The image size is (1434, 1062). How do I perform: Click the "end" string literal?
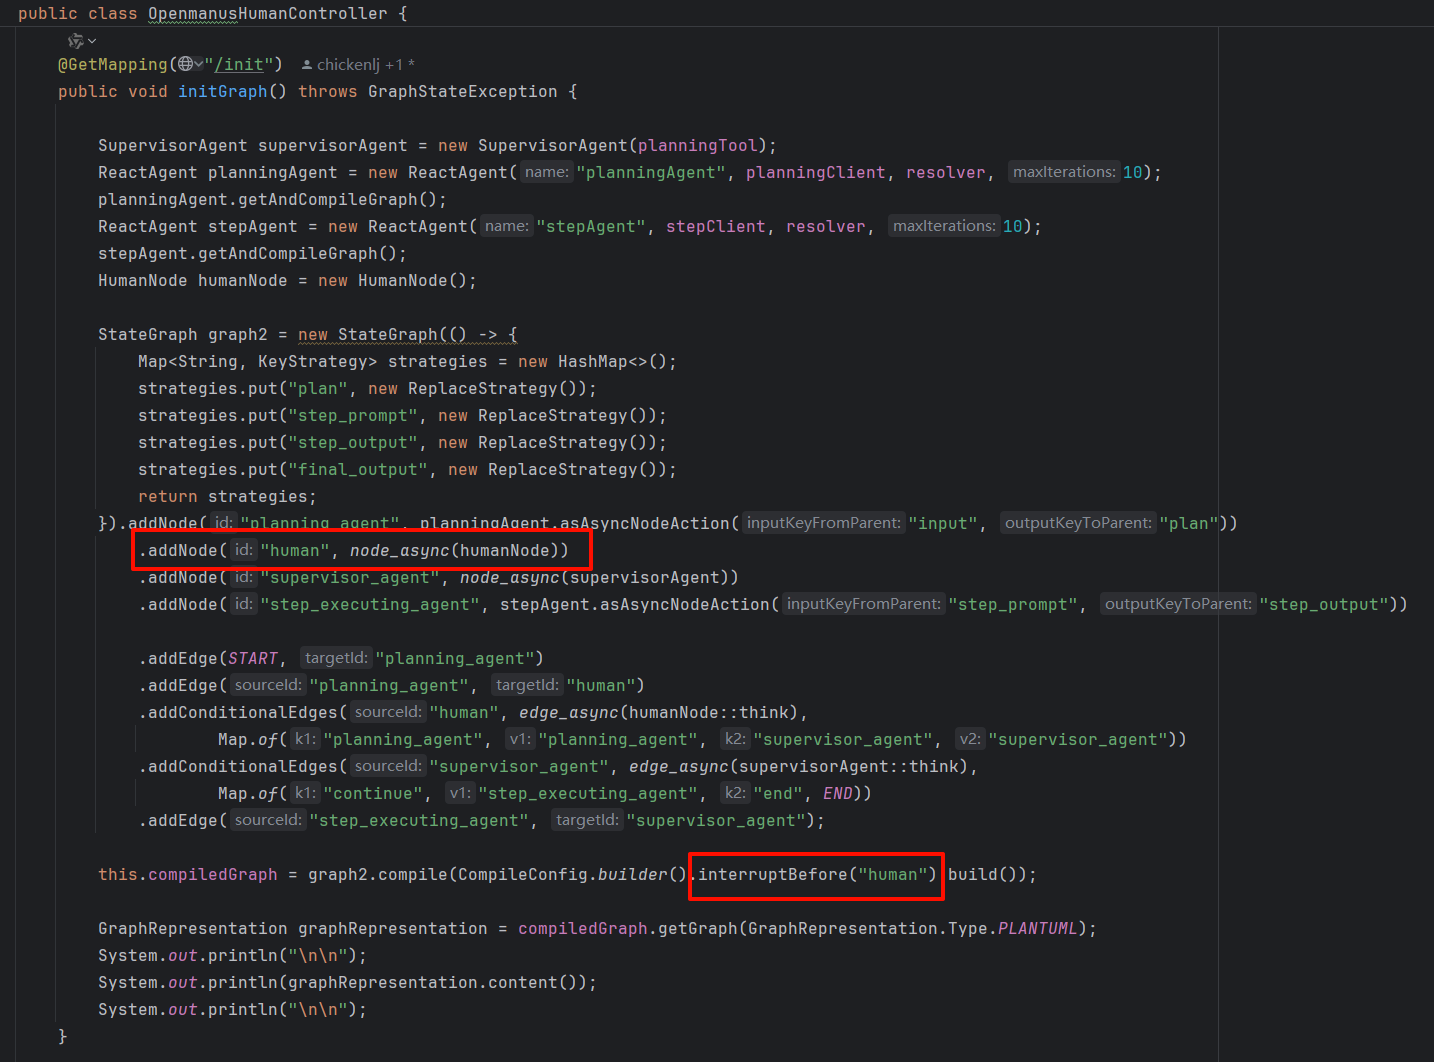(x=778, y=793)
